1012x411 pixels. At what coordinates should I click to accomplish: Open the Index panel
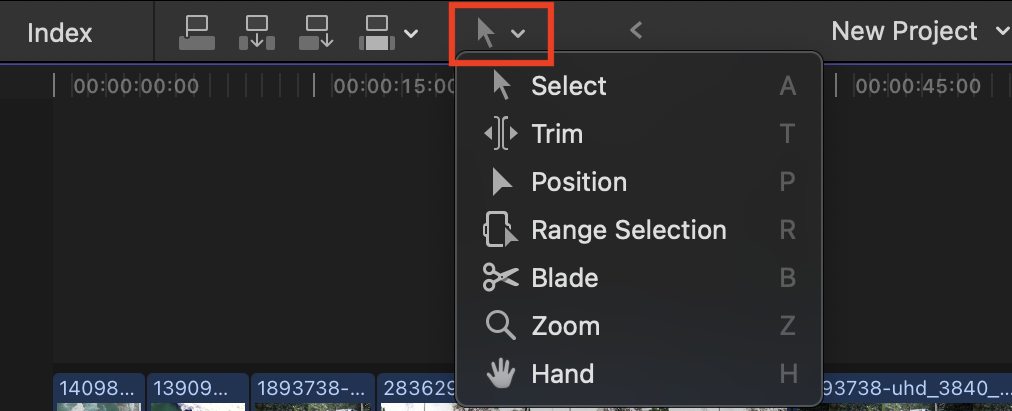point(59,33)
